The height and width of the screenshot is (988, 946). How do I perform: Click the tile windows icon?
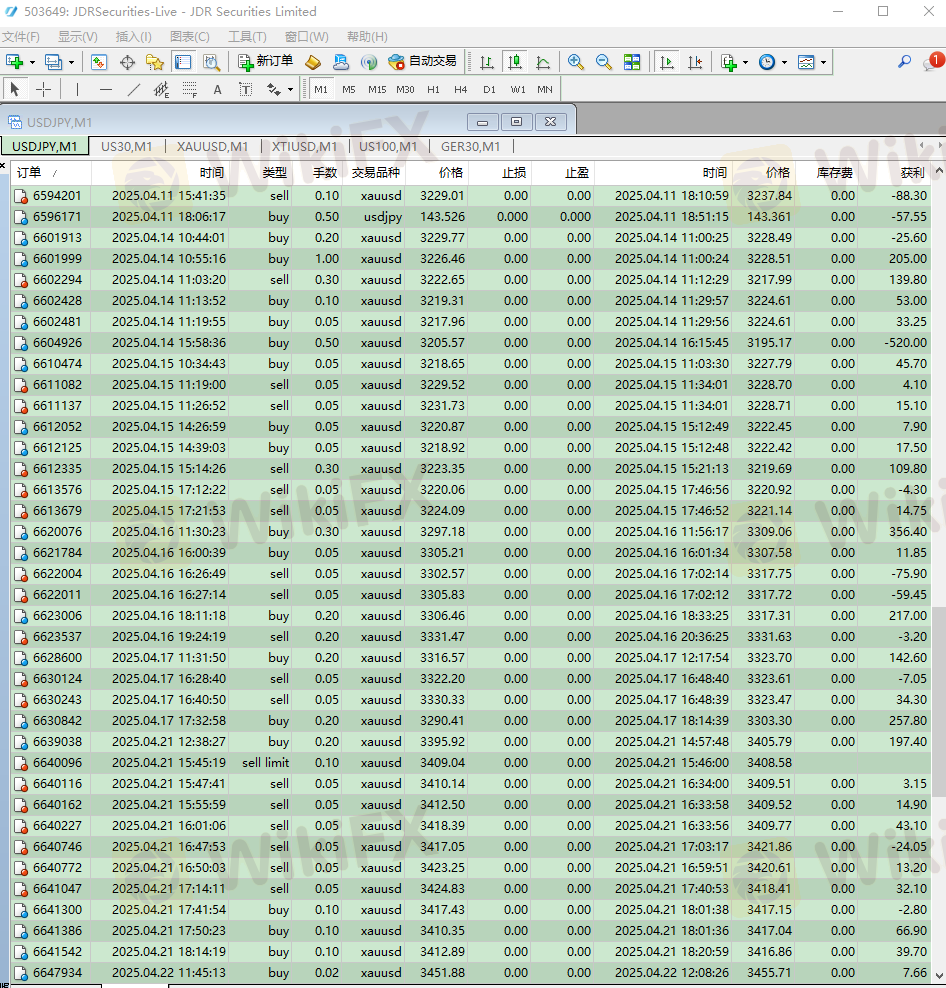632,62
